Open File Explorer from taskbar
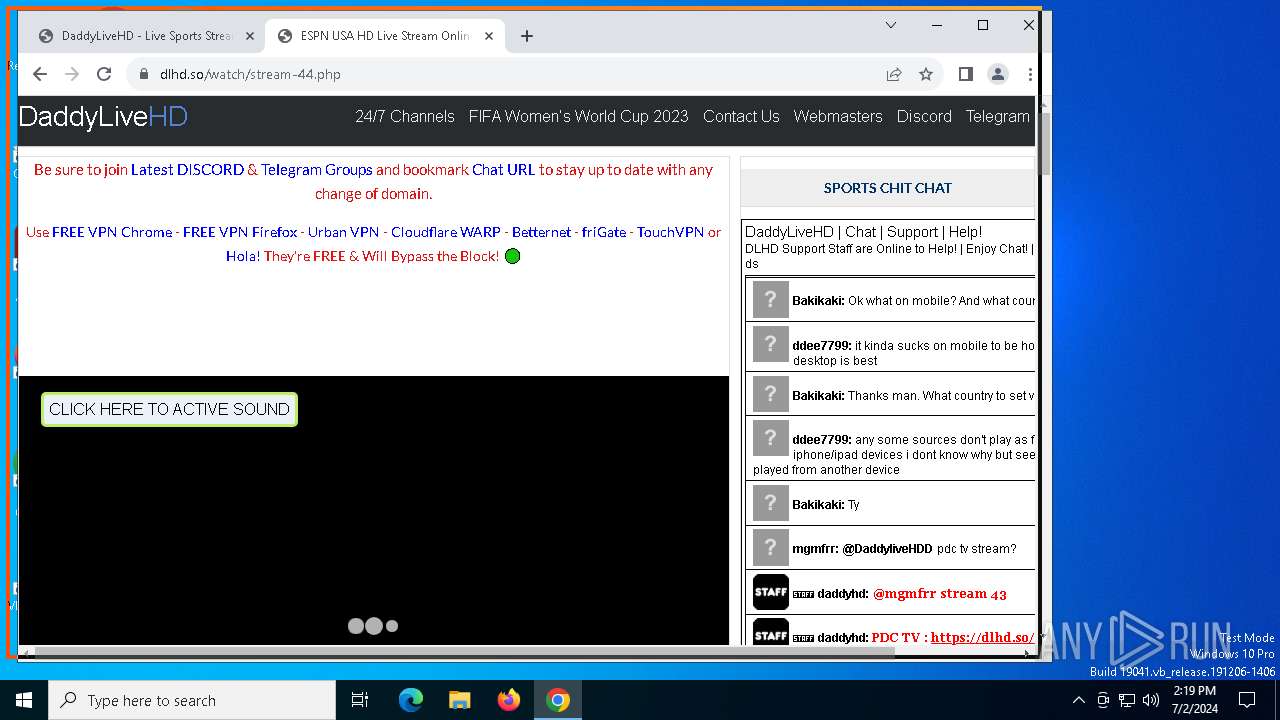This screenshot has height=720, width=1280. [460, 700]
